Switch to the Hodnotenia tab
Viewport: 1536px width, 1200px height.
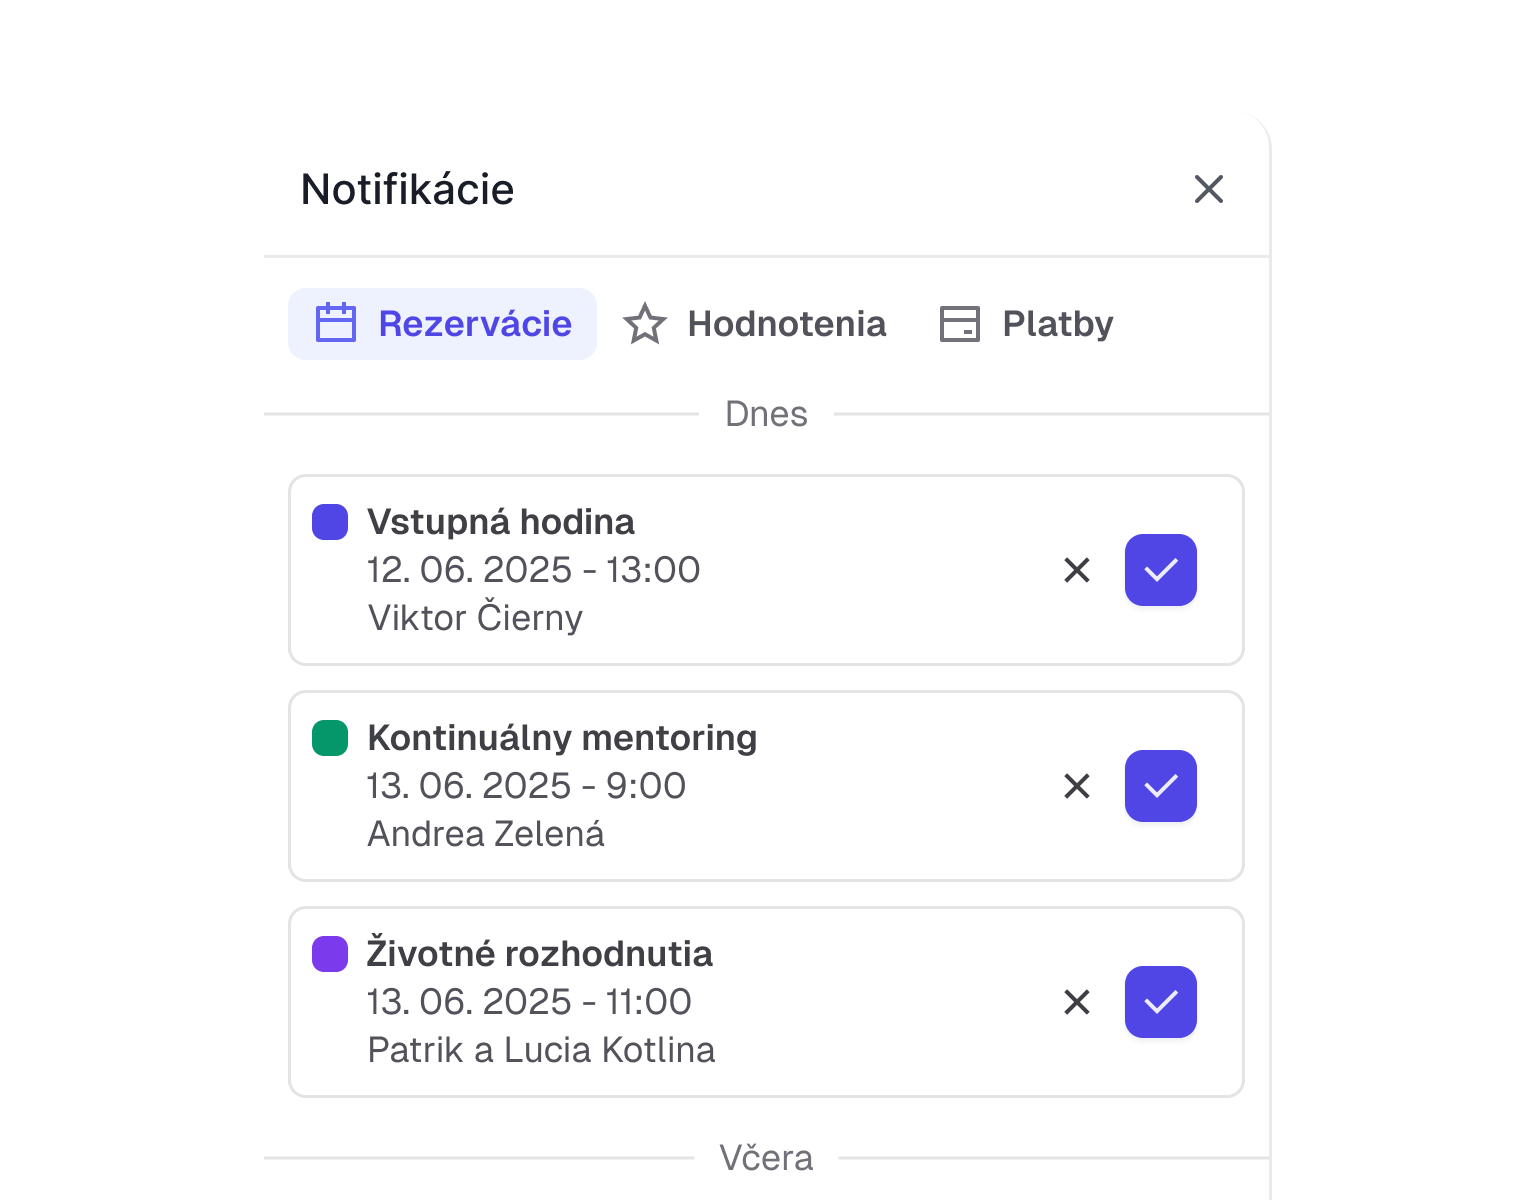786,324
